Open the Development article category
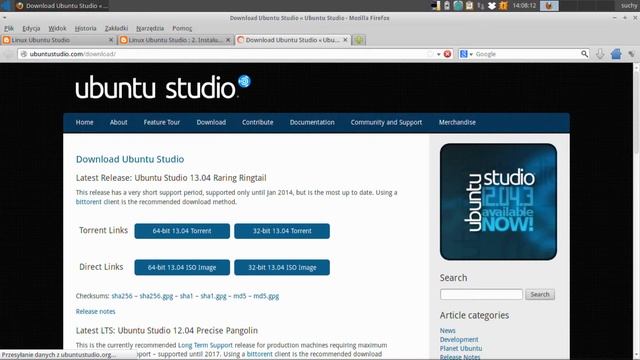 pyautogui.click(x=459, y=340)
